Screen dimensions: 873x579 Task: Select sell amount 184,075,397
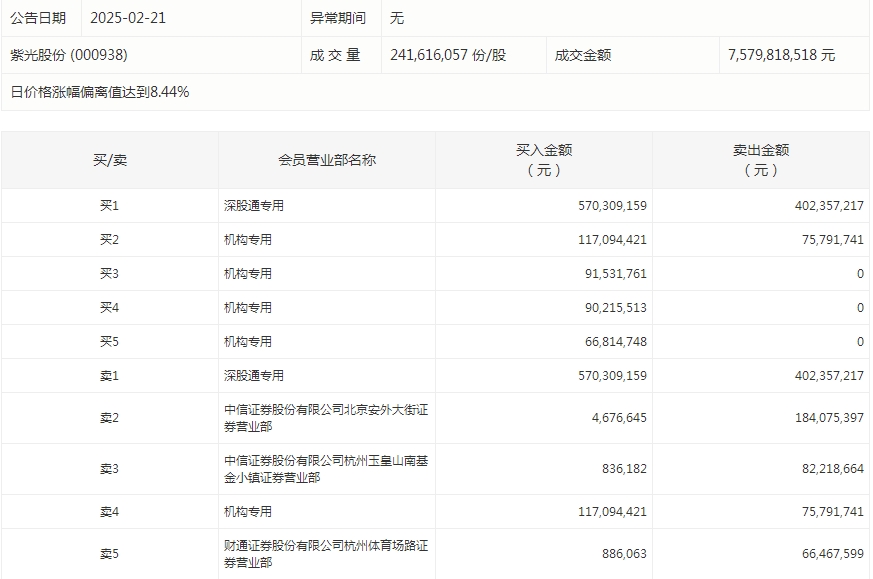[829, 418]
